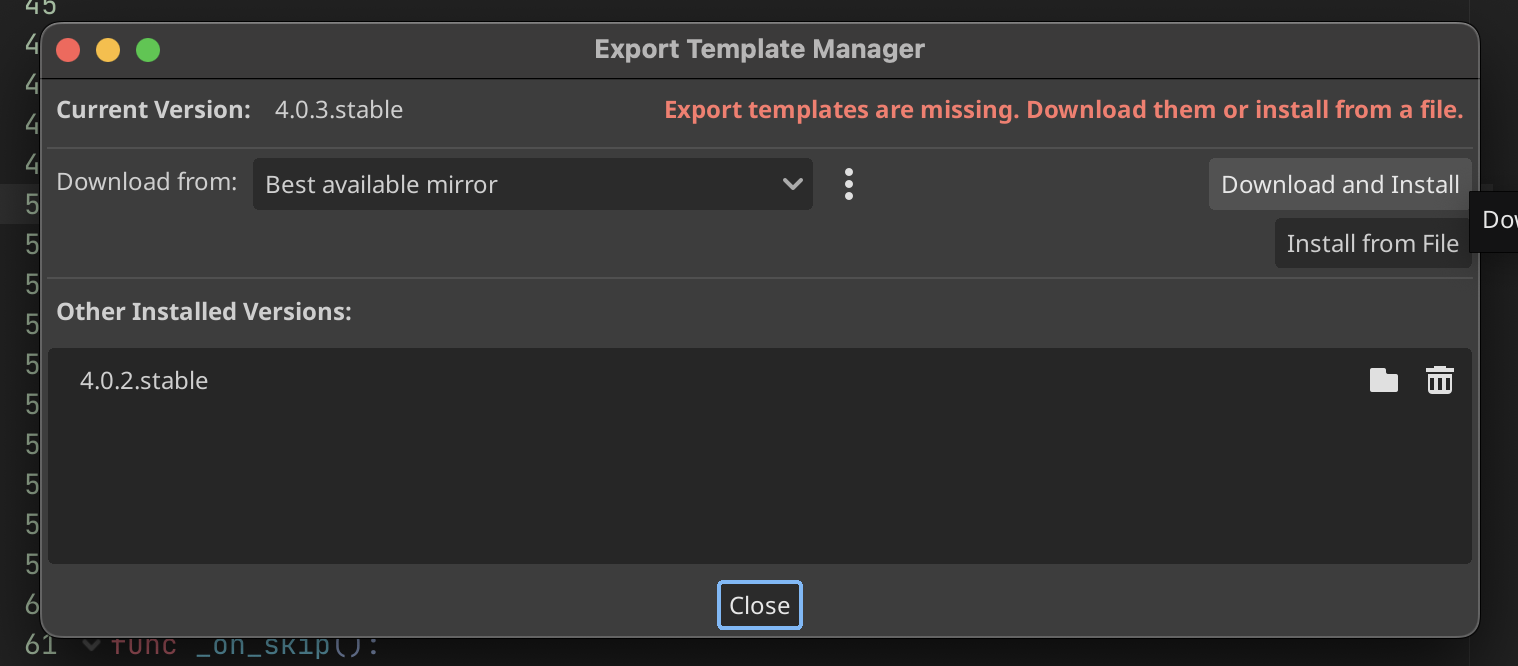
Task: Click the red missing export templates warning
Action: click(x=1064, y=110)
